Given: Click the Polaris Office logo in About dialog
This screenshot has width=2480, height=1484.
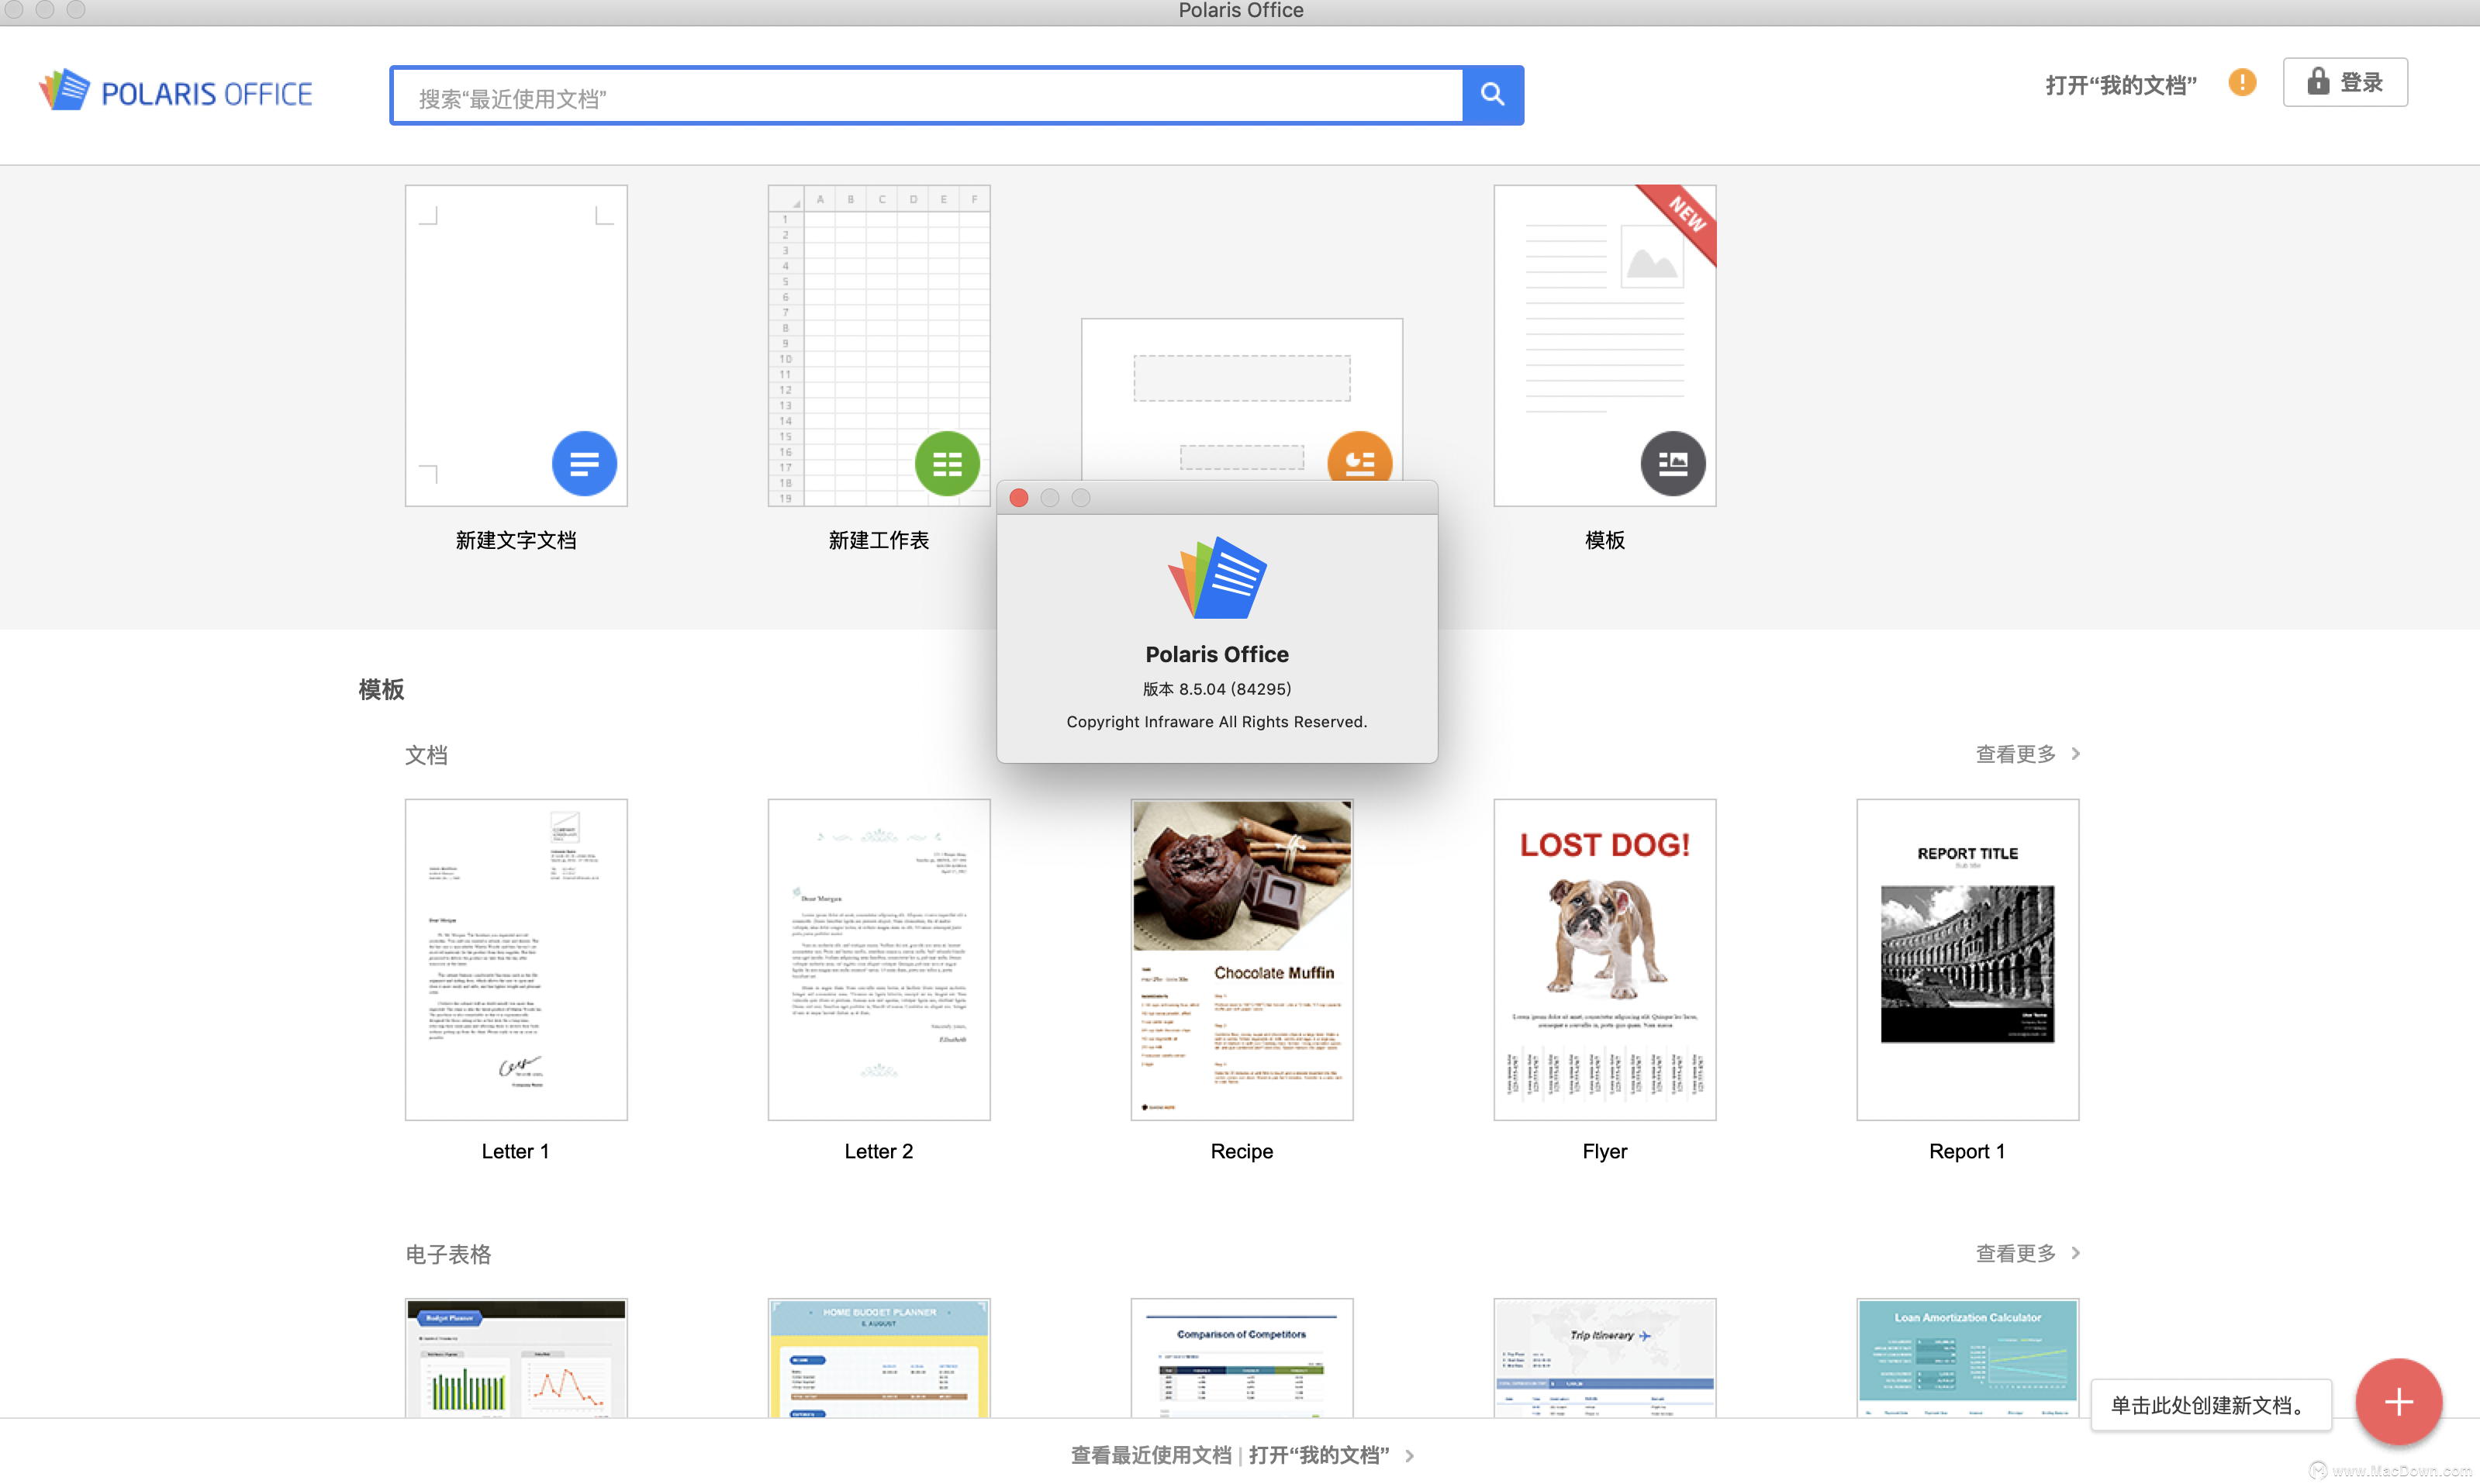Looking at the screenshot, I should point(1217,578).
